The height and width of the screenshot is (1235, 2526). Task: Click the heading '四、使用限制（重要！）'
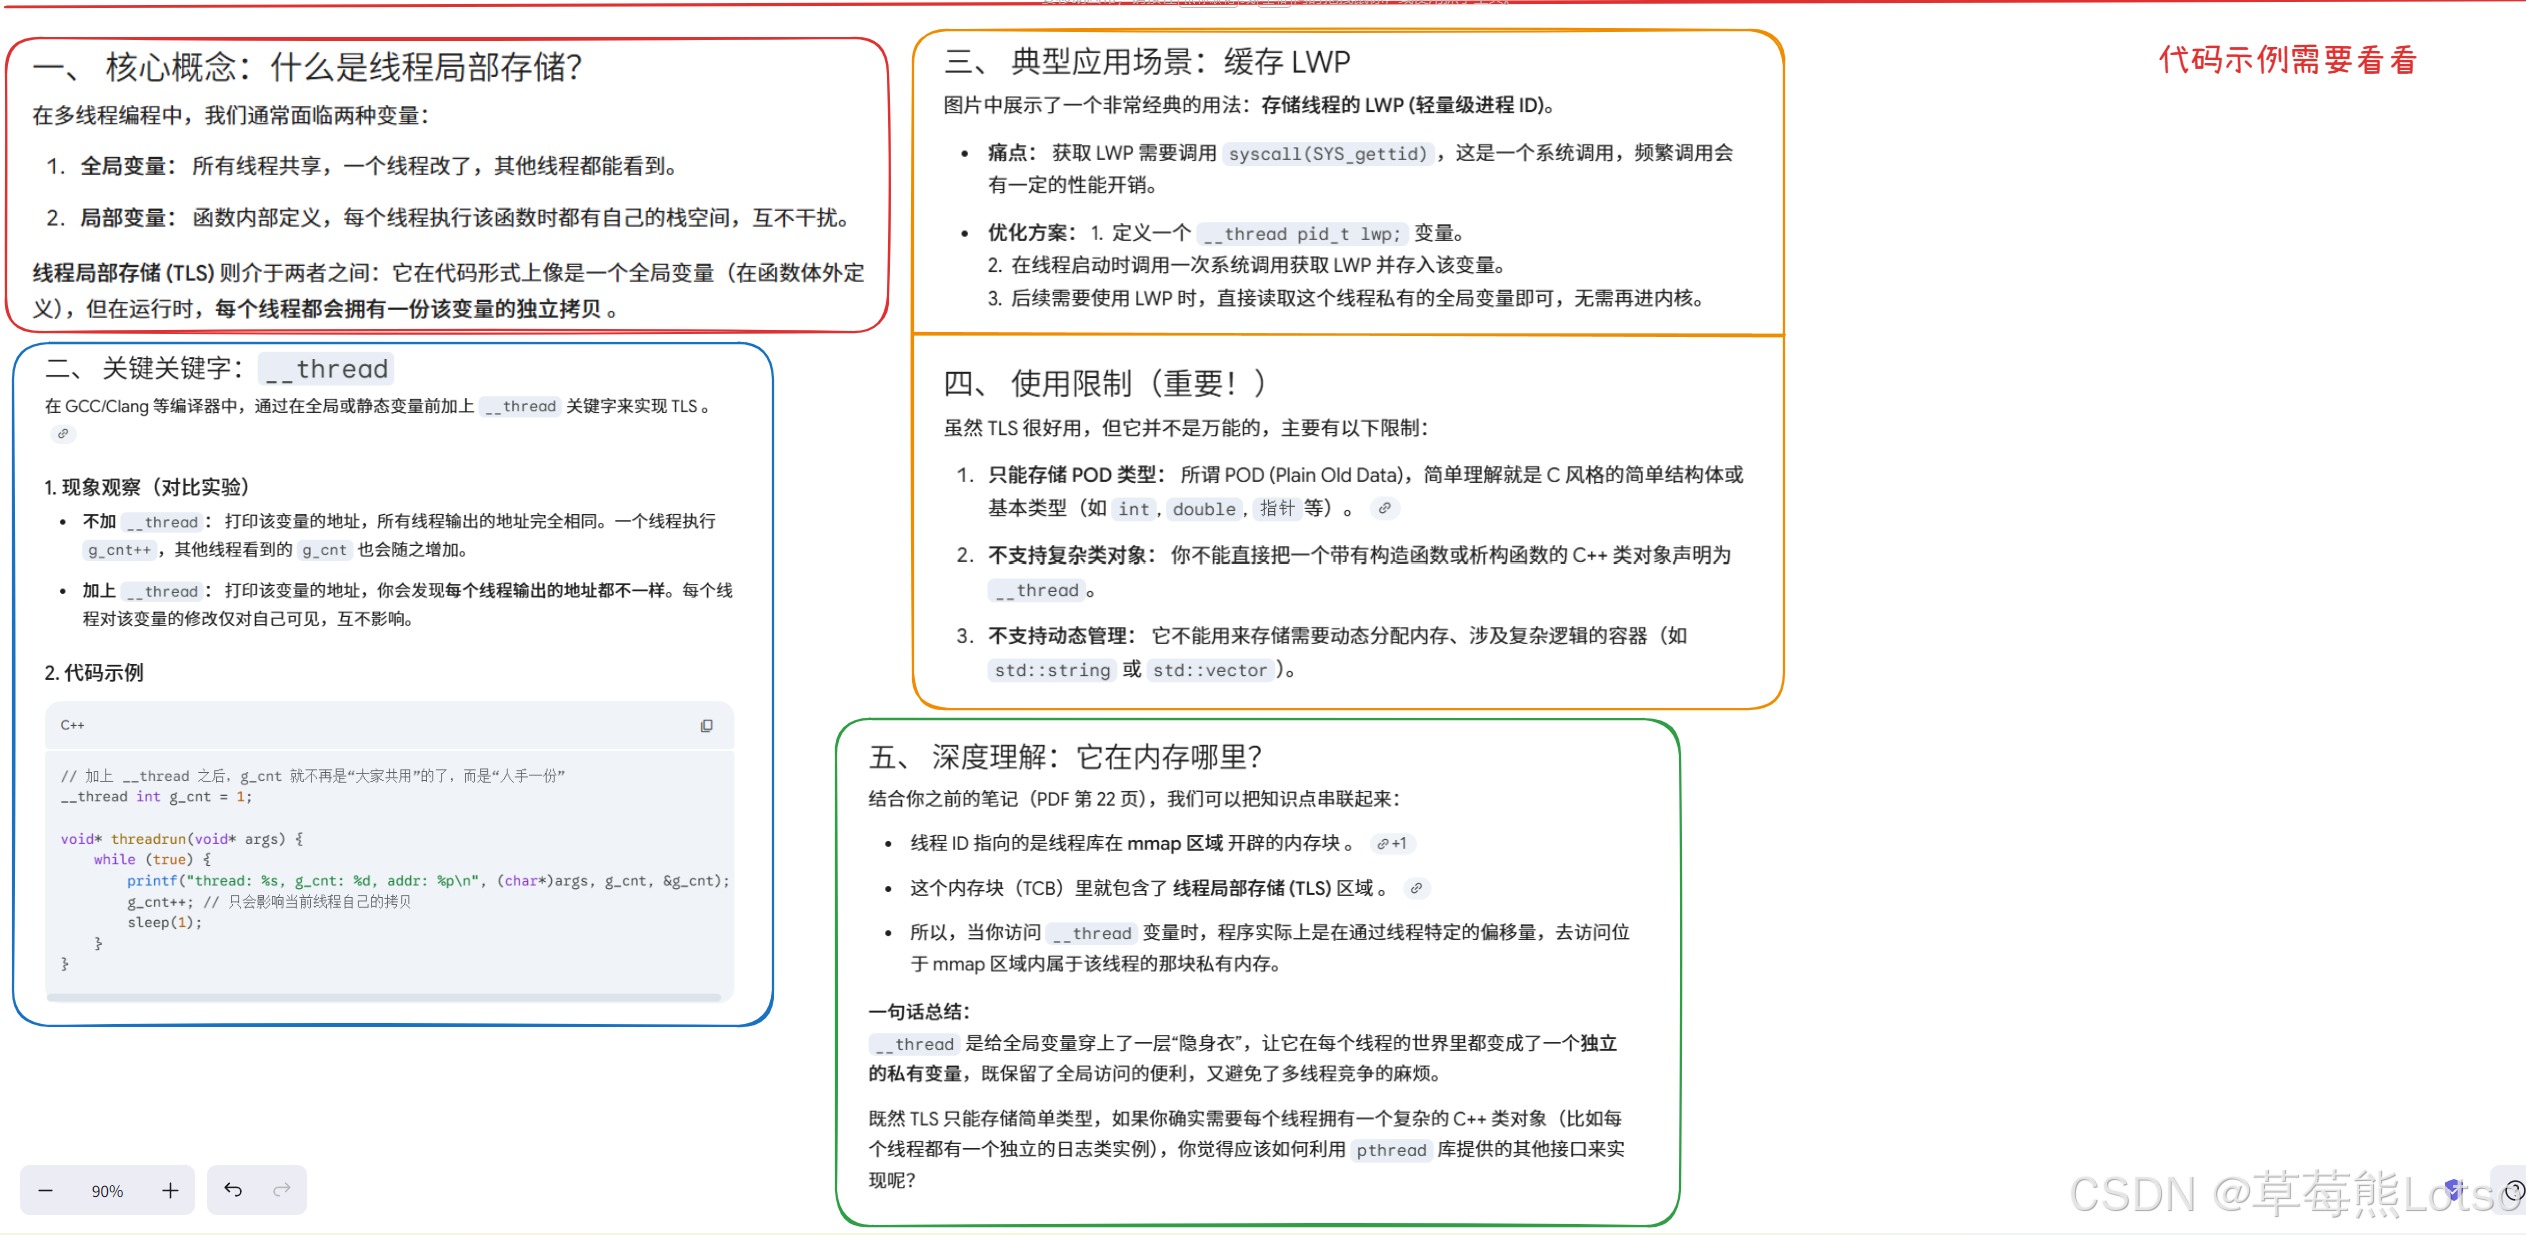1105,383
